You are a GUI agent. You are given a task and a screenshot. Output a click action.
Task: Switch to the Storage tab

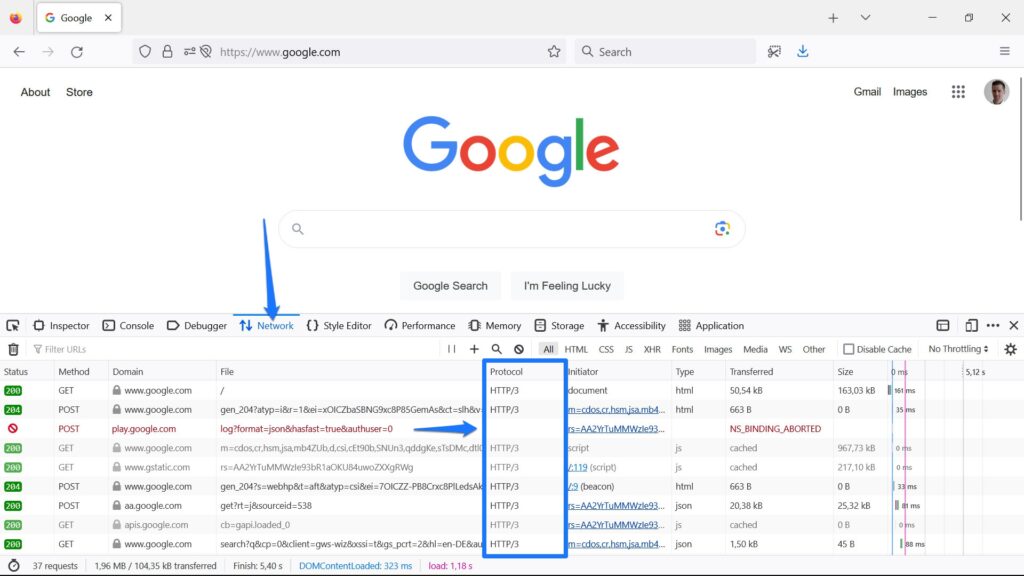[560, 325]
